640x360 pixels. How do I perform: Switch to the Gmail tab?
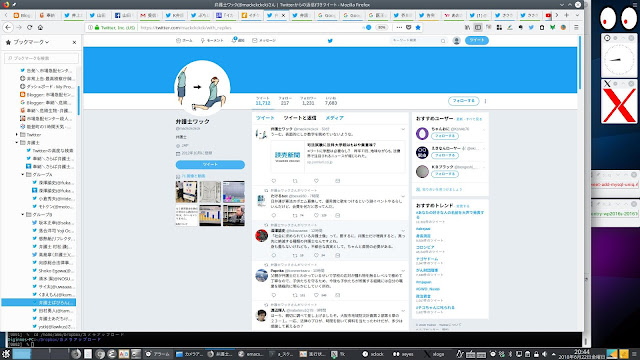pyautogui.click(x=149, y=15)
